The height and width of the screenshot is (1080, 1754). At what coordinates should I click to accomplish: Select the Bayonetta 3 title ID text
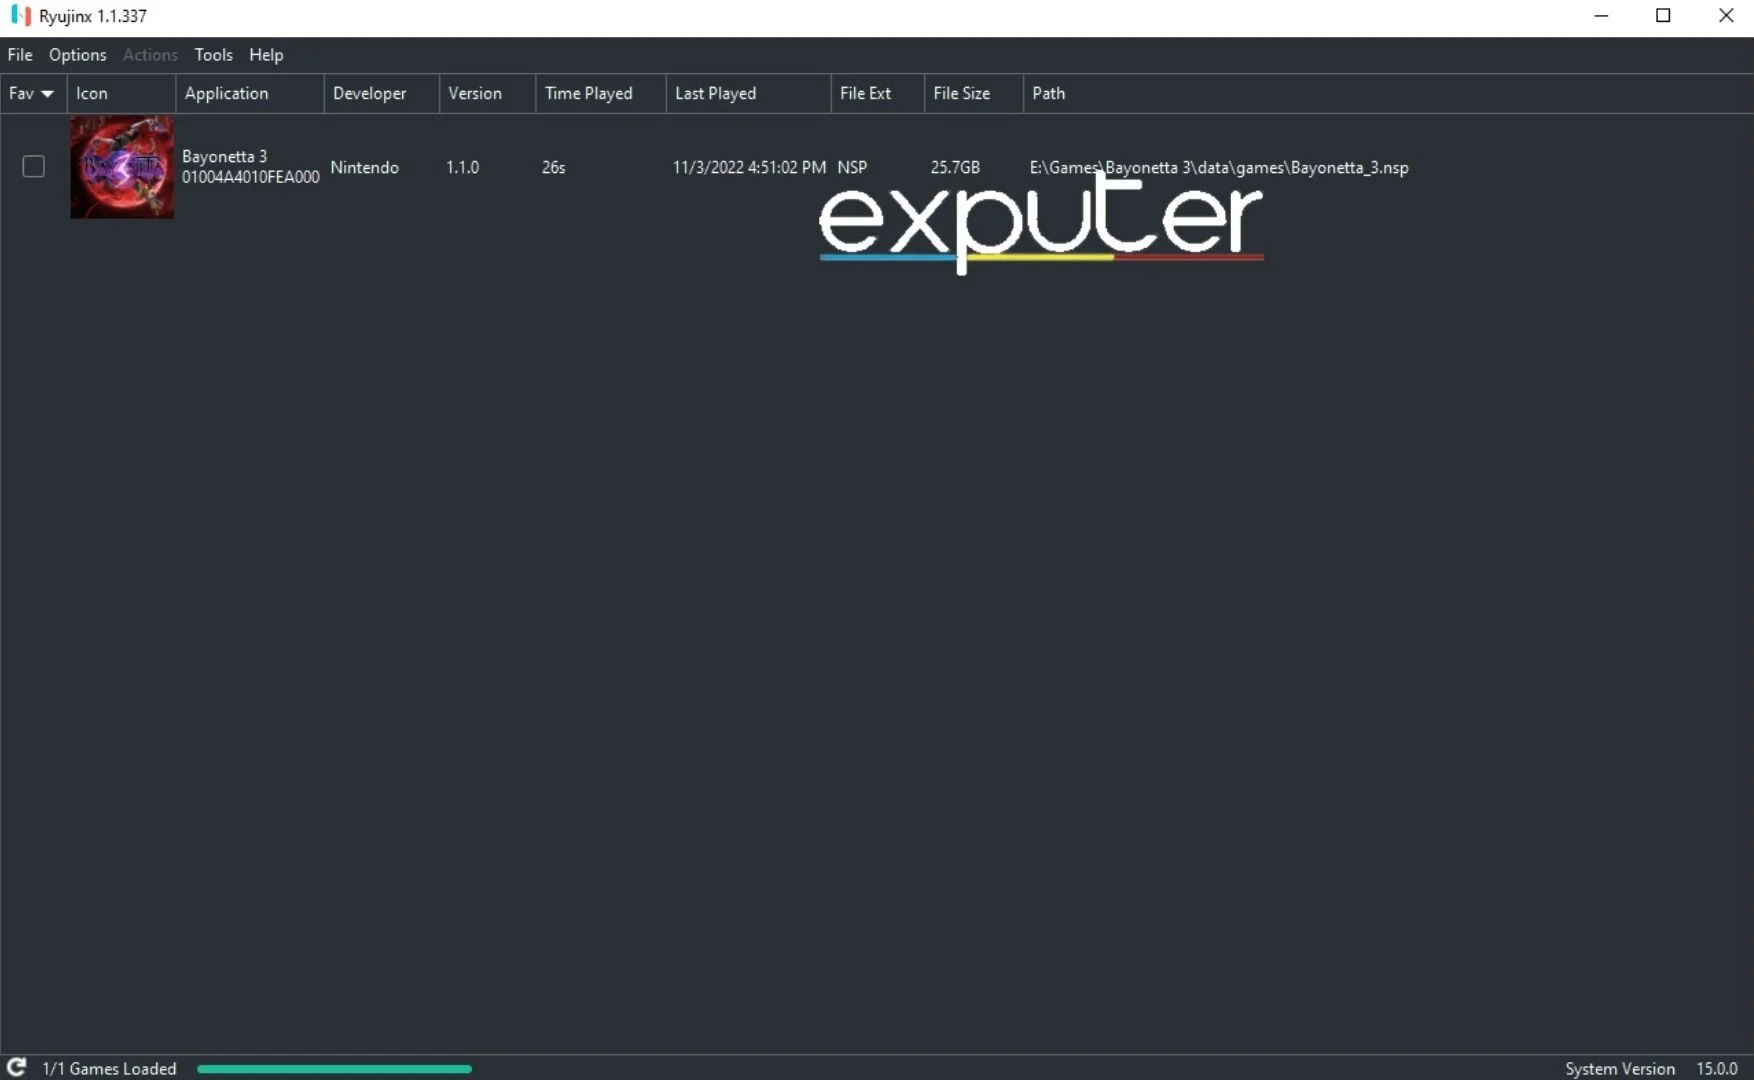pos(250,177)
